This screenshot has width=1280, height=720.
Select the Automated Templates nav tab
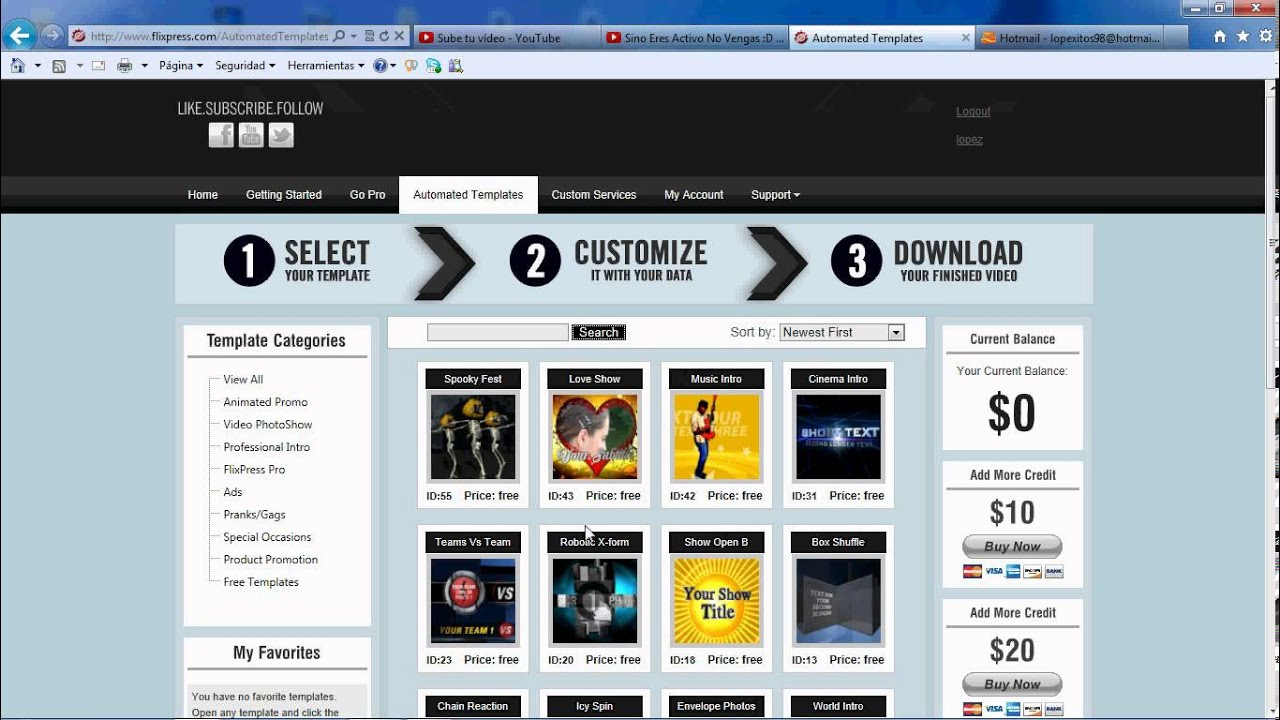pyautogui.click(x=468, y=195)
